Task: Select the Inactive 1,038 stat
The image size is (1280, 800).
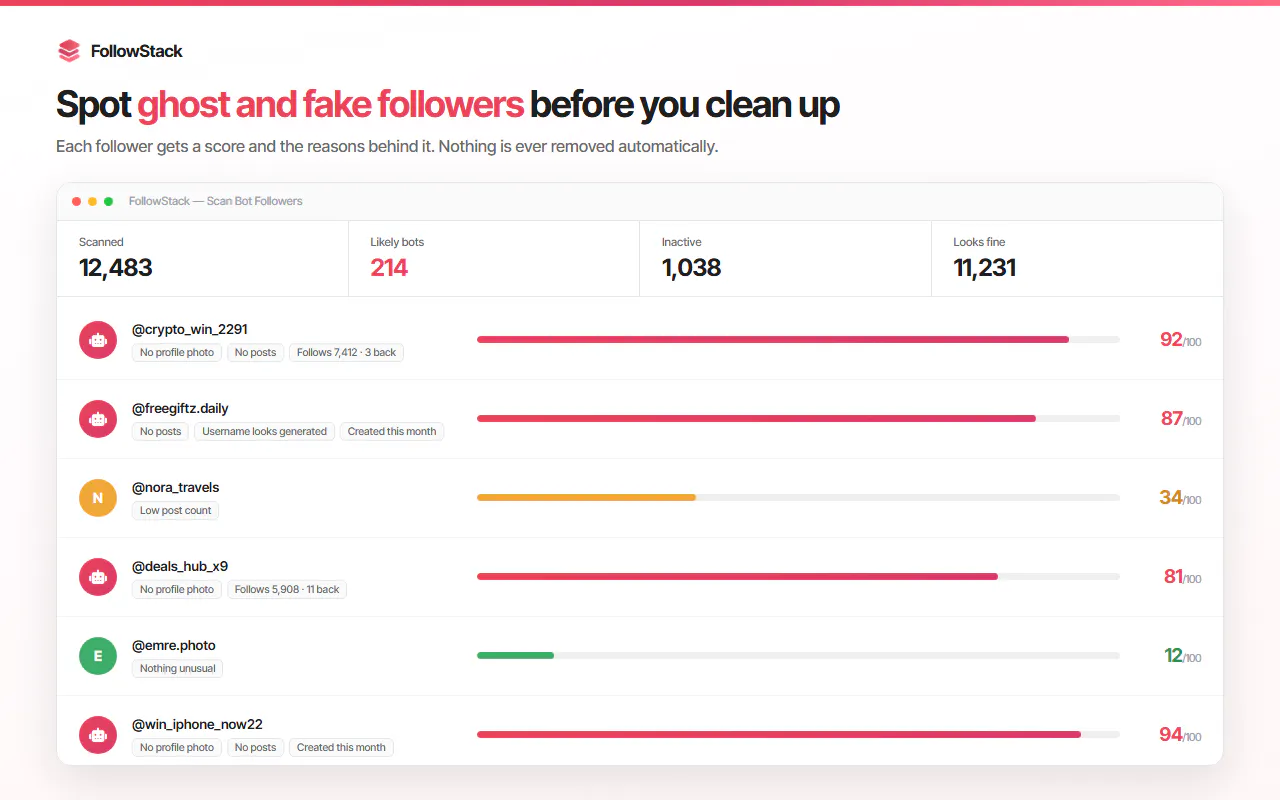Action: coord(785,259)
